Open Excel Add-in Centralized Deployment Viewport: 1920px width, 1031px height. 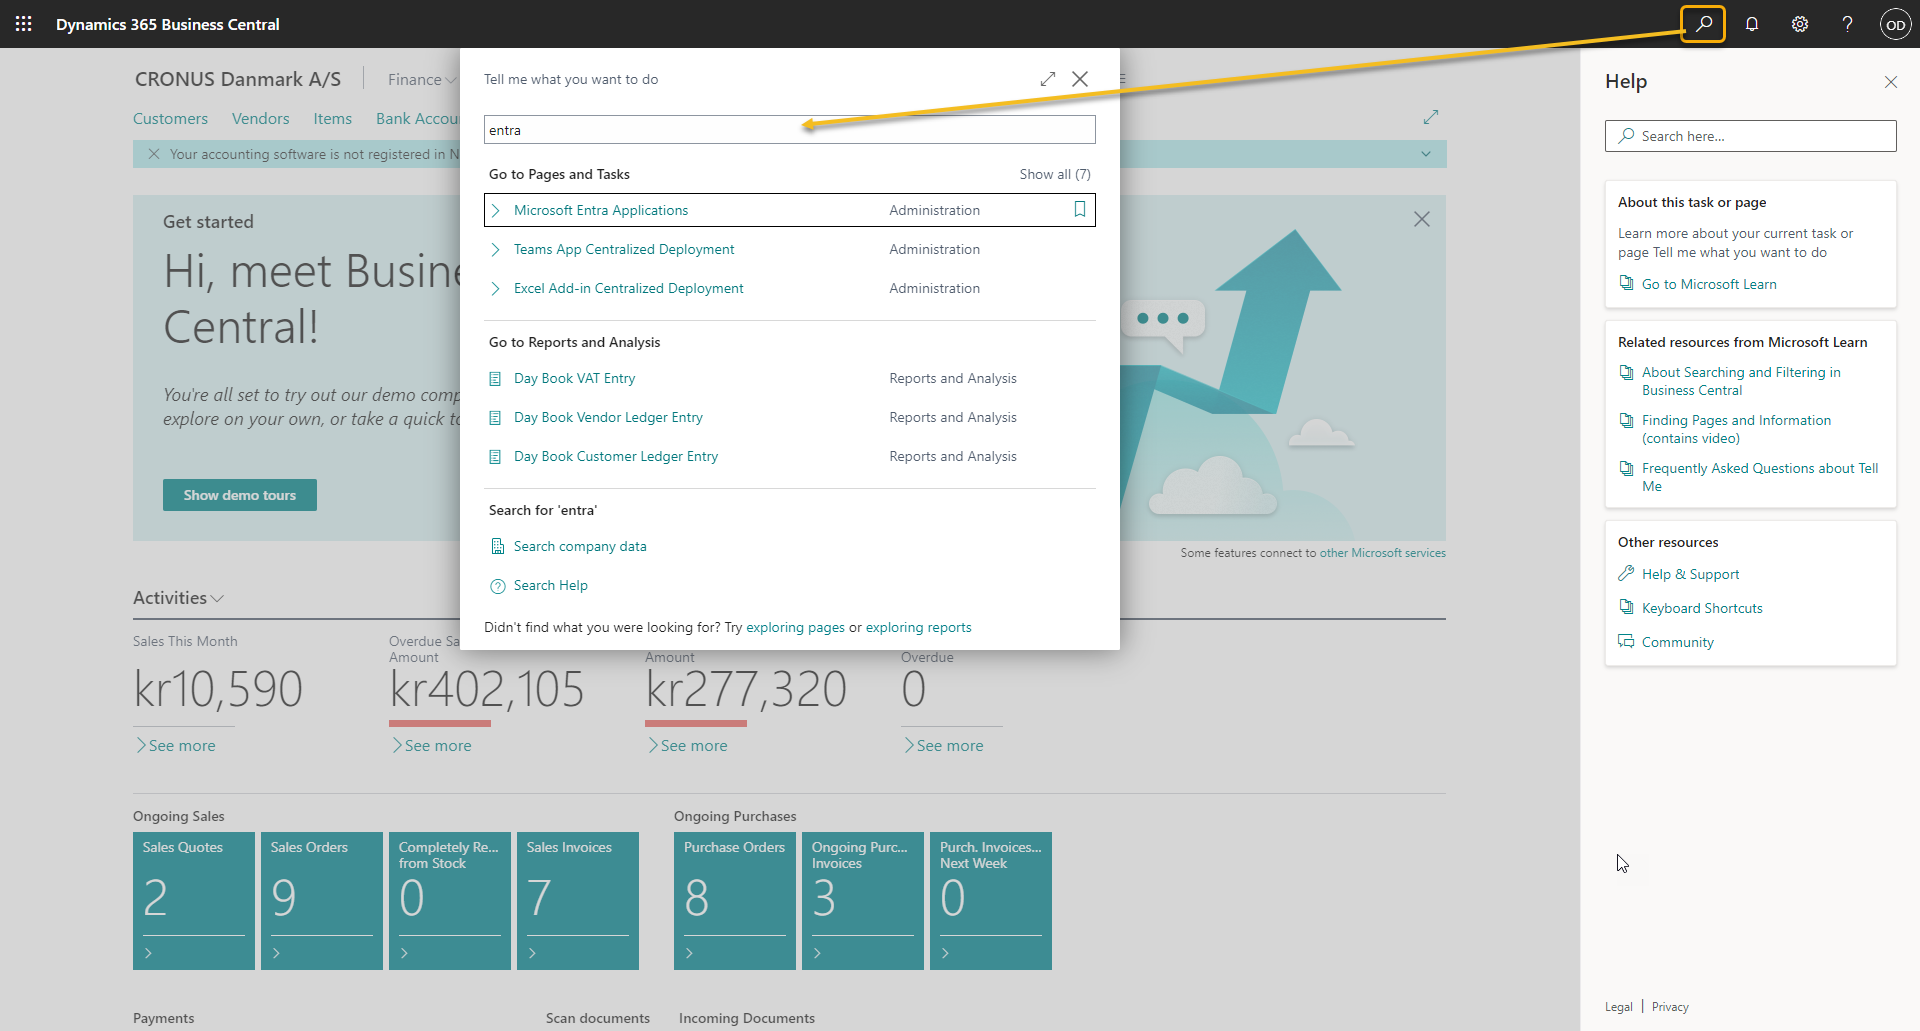629,288
